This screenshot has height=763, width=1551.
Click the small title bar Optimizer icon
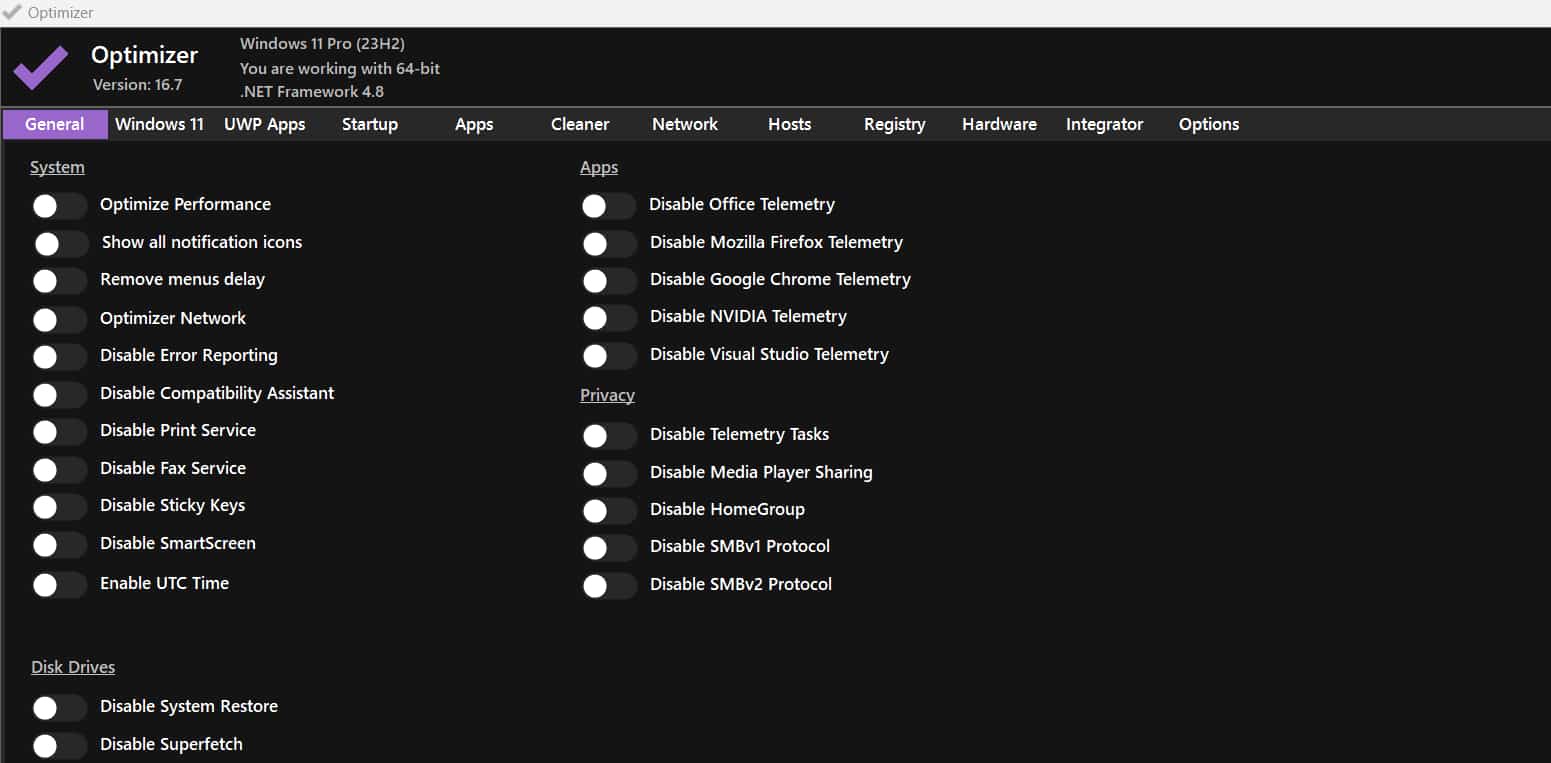[x=12, y=13]
